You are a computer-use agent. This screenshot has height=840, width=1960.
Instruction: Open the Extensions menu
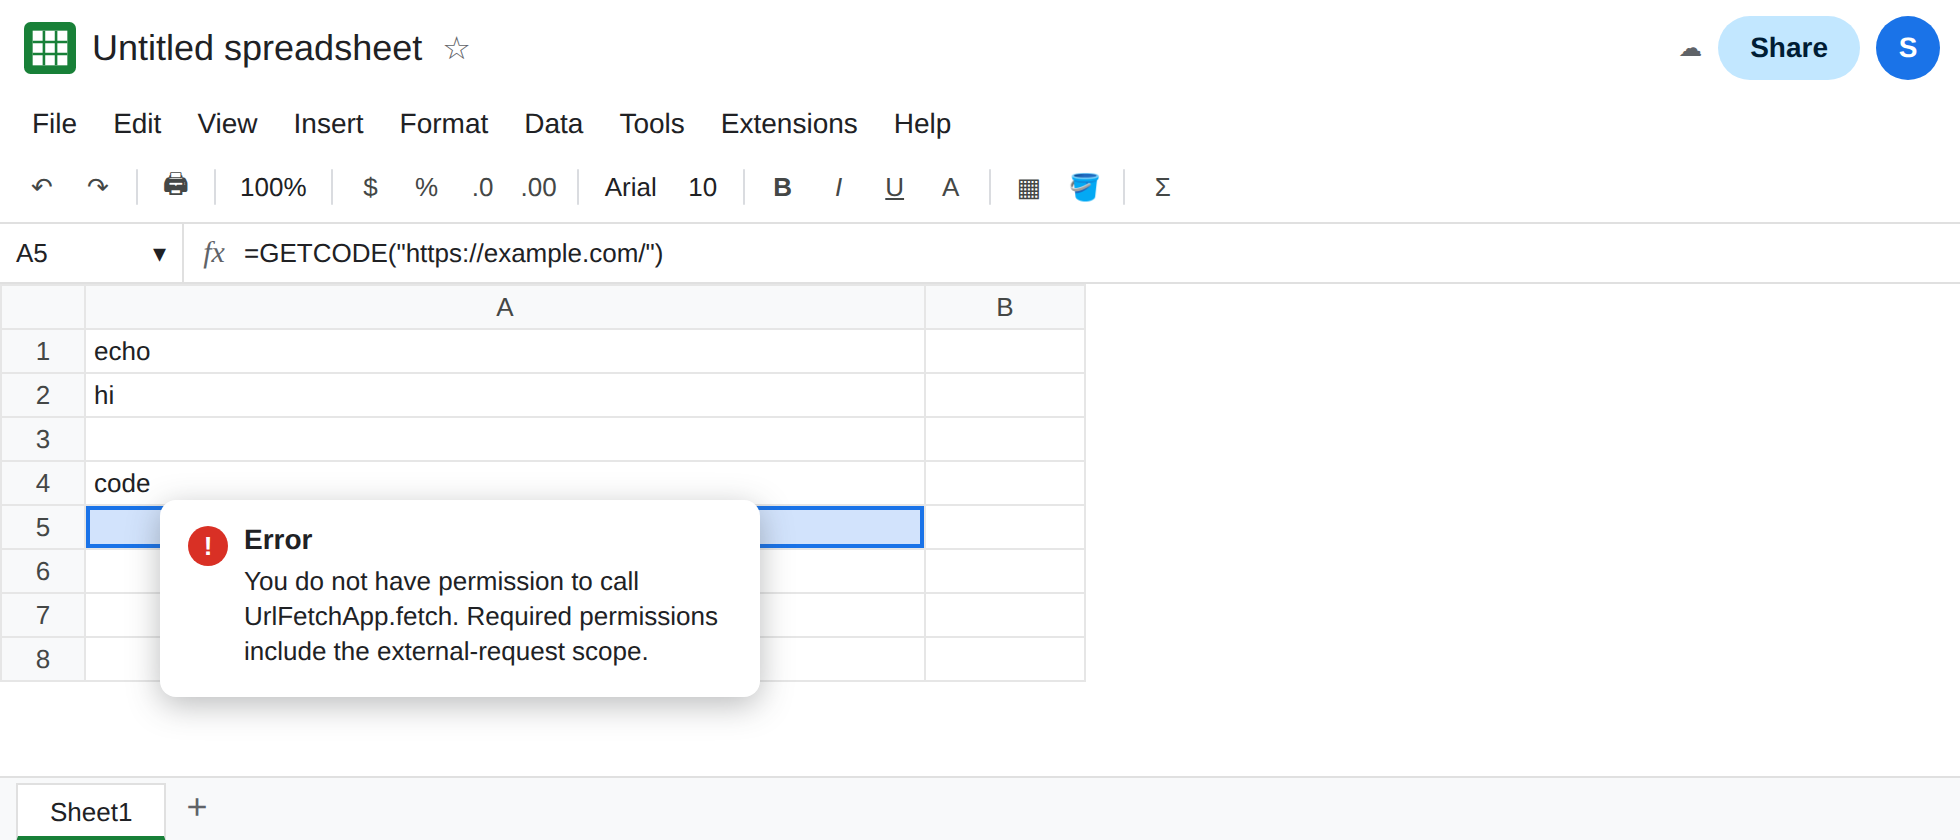789,123
